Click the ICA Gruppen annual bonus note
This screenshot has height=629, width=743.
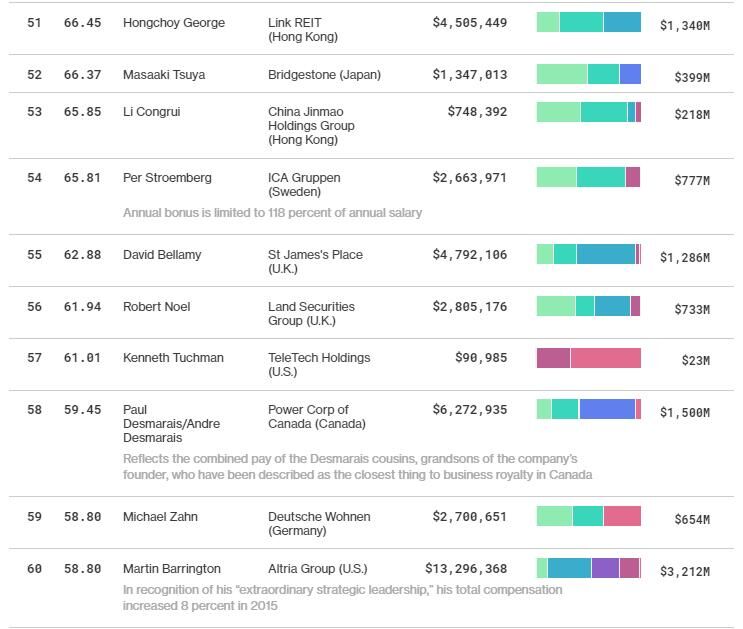click(x=272, y=213)
